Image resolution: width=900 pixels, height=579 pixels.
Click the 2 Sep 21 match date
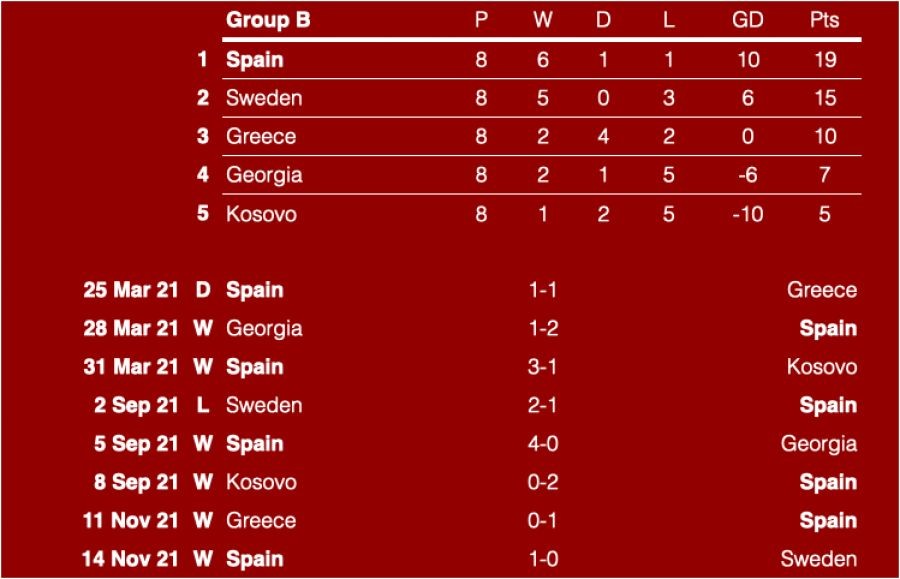tap(136, 405)
